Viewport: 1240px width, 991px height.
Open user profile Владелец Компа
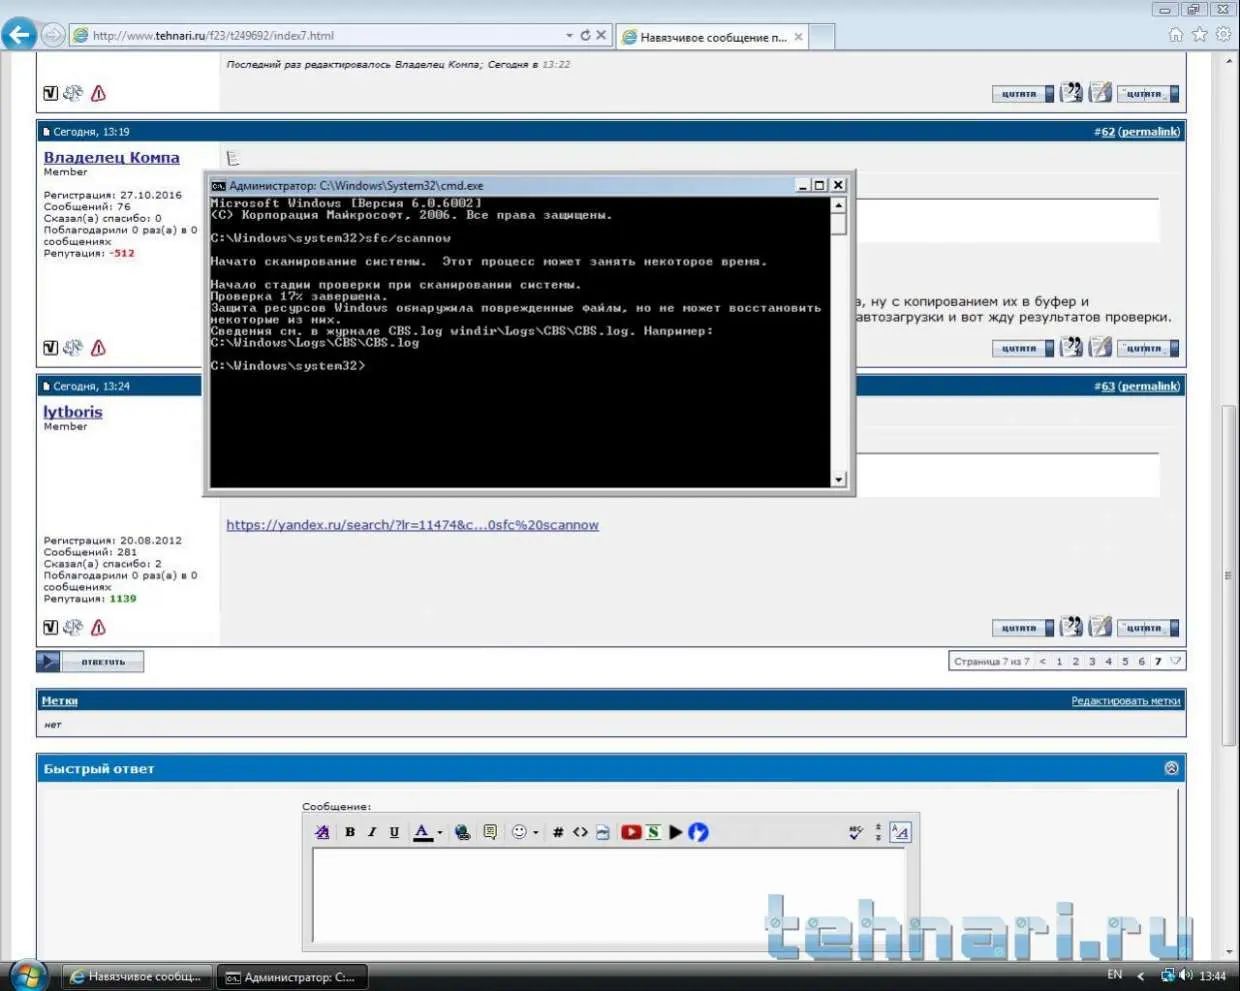click(x=112, y=158)
